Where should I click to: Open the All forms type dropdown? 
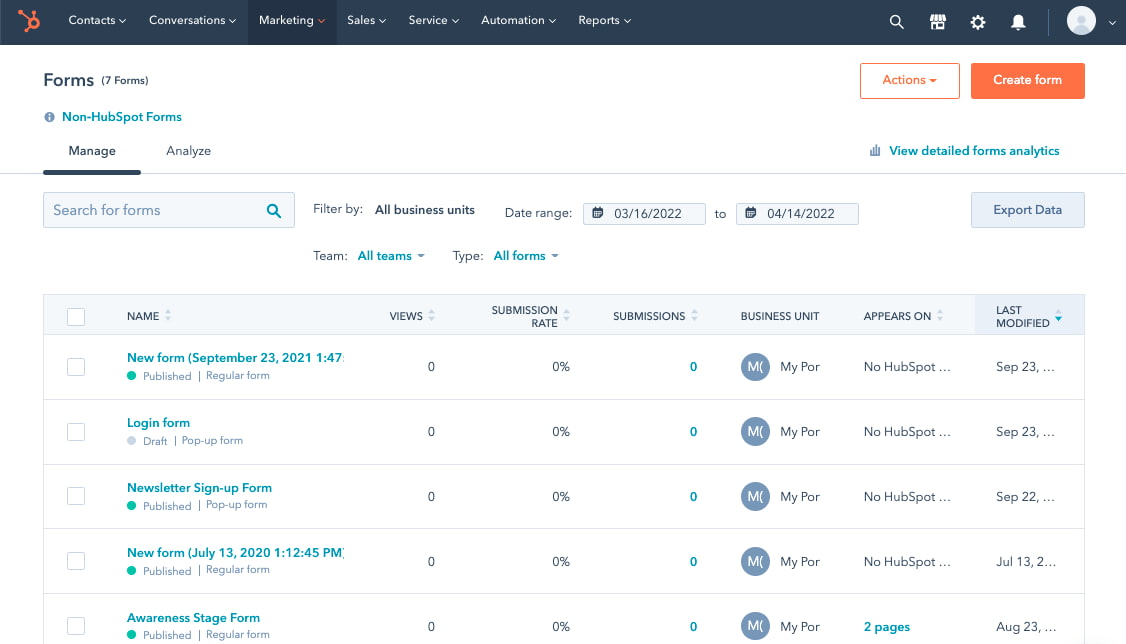click(x=526, y=255)
